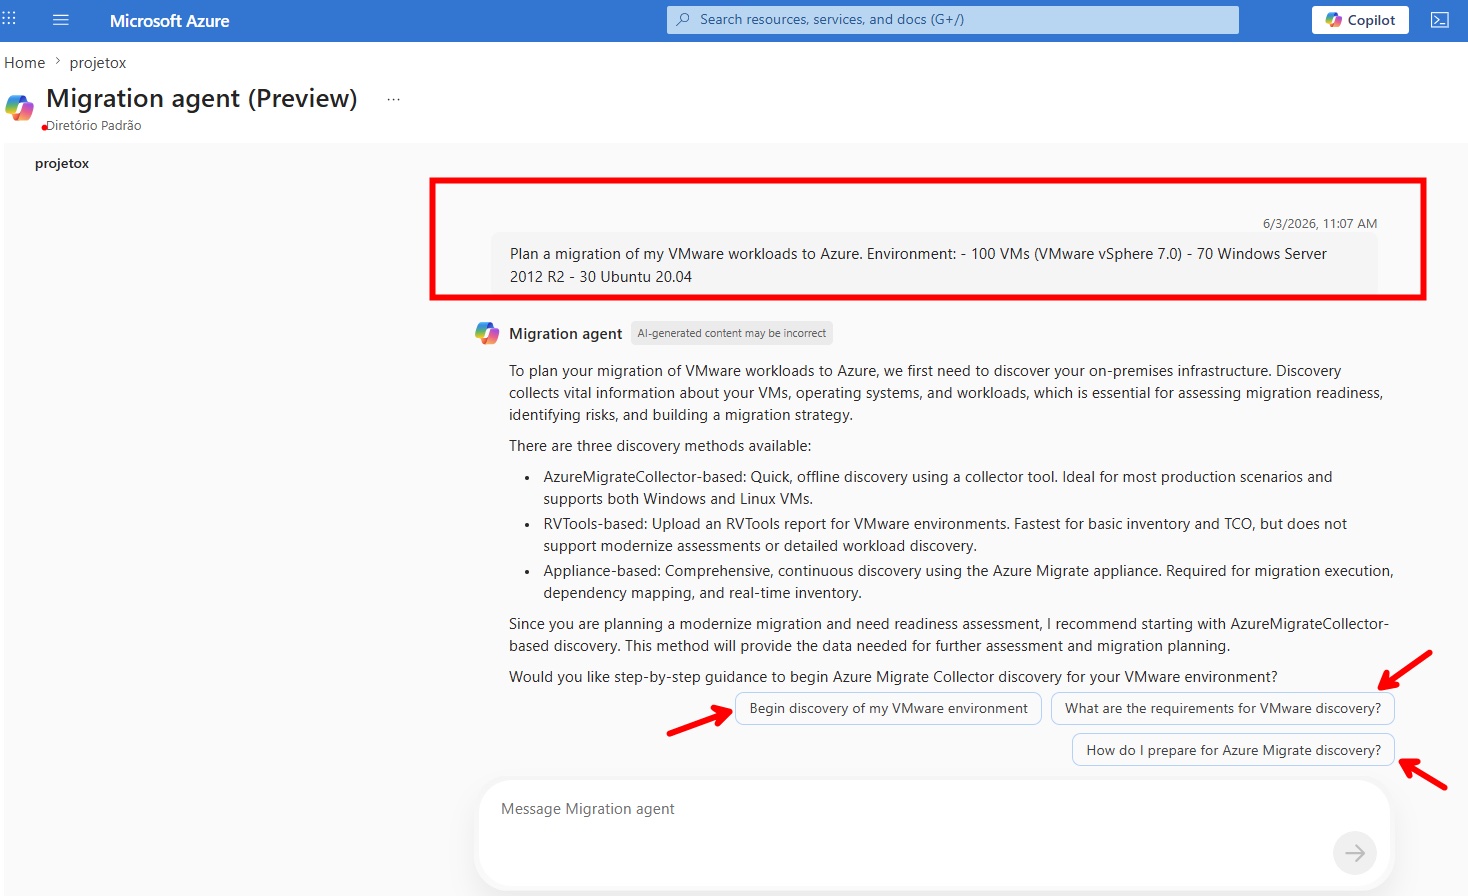Click the AzureMigrateCollector-based bullet text

click(938, 488)
